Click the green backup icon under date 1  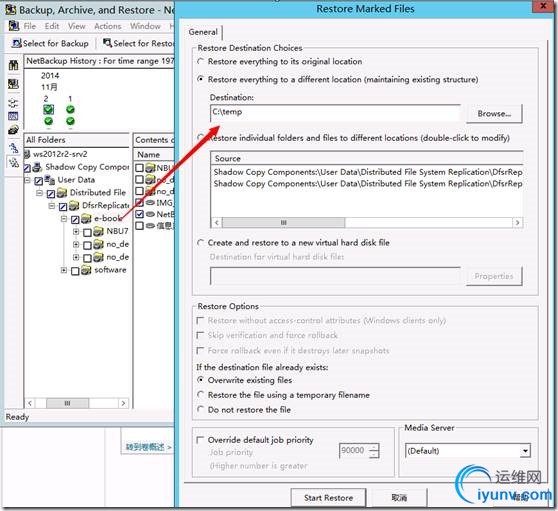click(70, 109)
